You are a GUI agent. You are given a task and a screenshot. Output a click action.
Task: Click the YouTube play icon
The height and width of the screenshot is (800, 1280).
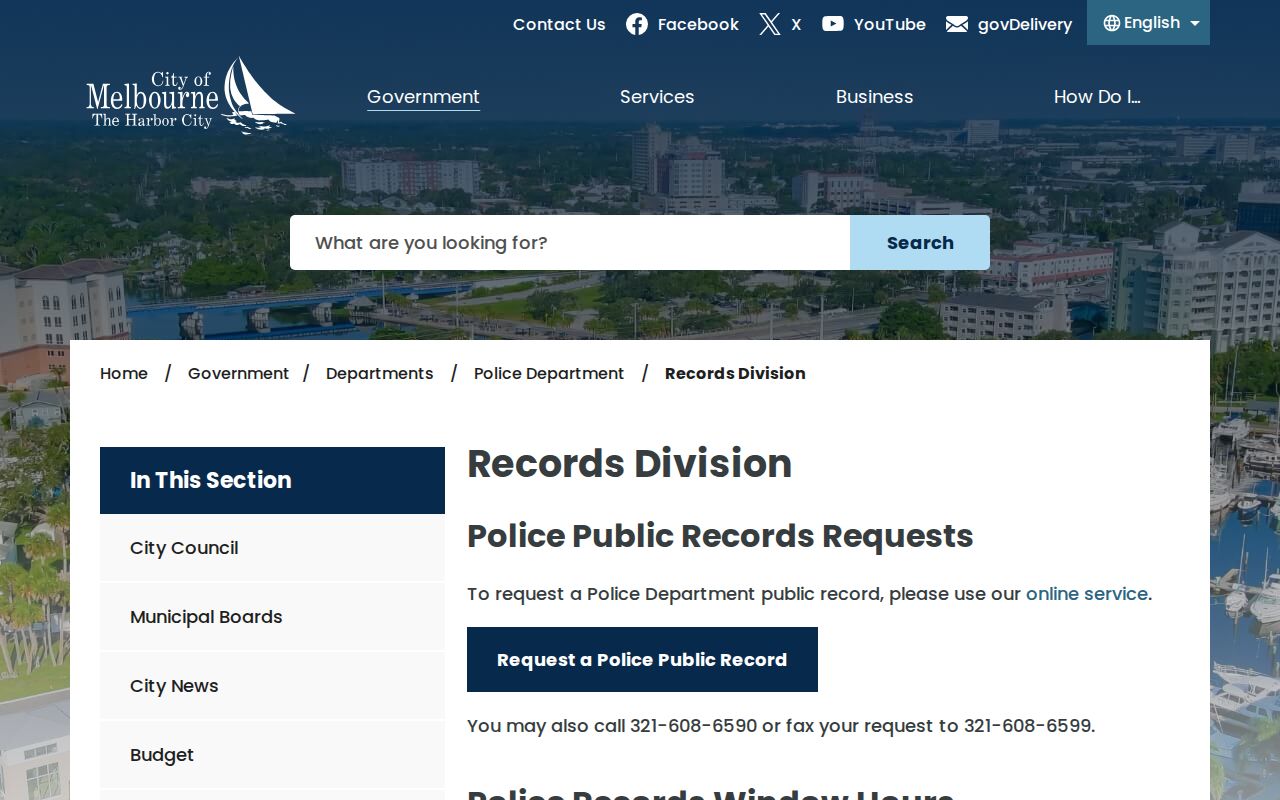[x=833, y=24]
